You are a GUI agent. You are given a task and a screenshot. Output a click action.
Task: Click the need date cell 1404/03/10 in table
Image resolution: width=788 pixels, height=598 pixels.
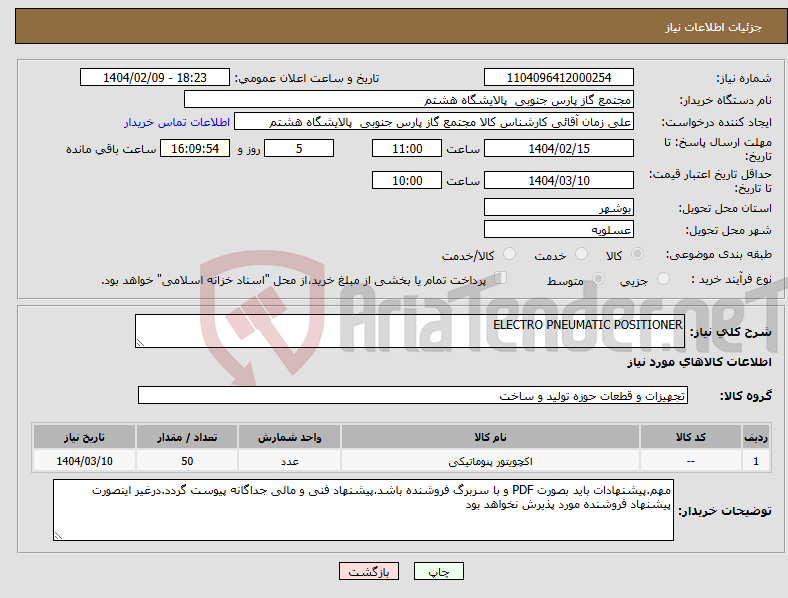[84, 461]
